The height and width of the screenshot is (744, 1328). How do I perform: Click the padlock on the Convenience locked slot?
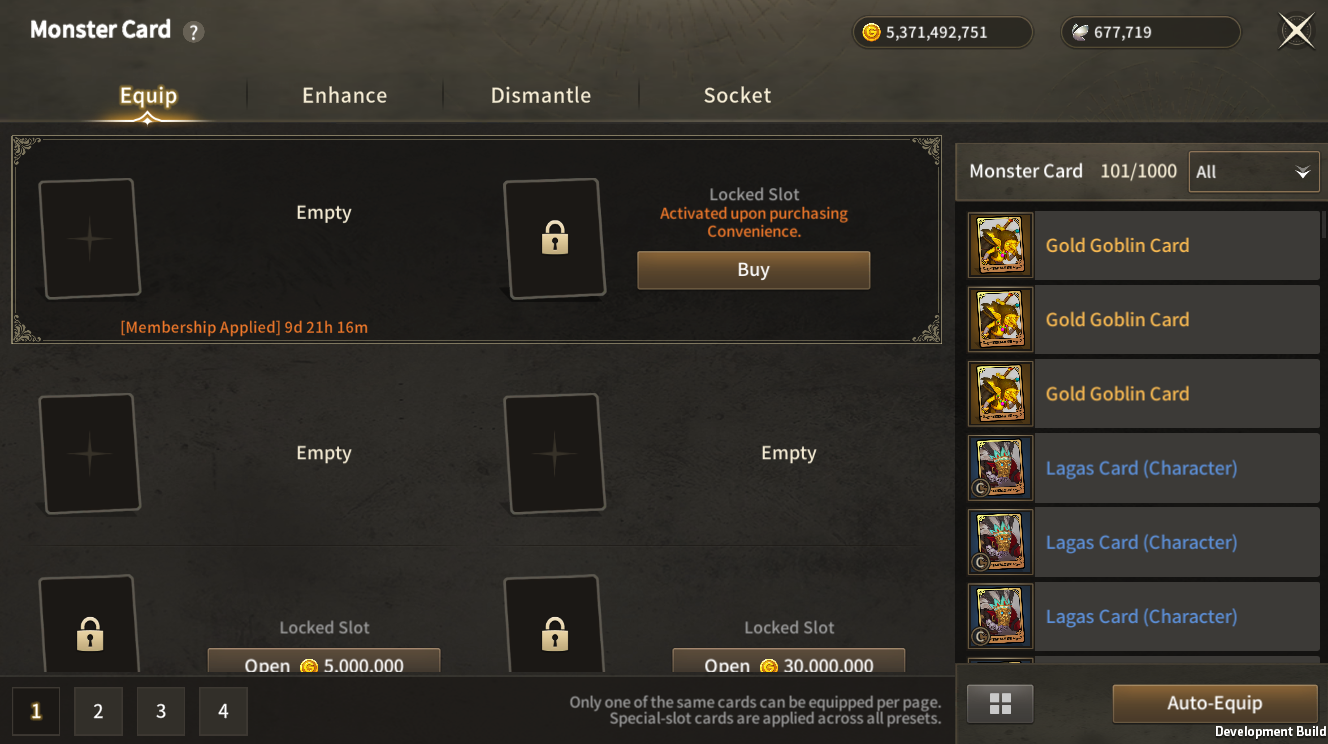click(554, 239)
